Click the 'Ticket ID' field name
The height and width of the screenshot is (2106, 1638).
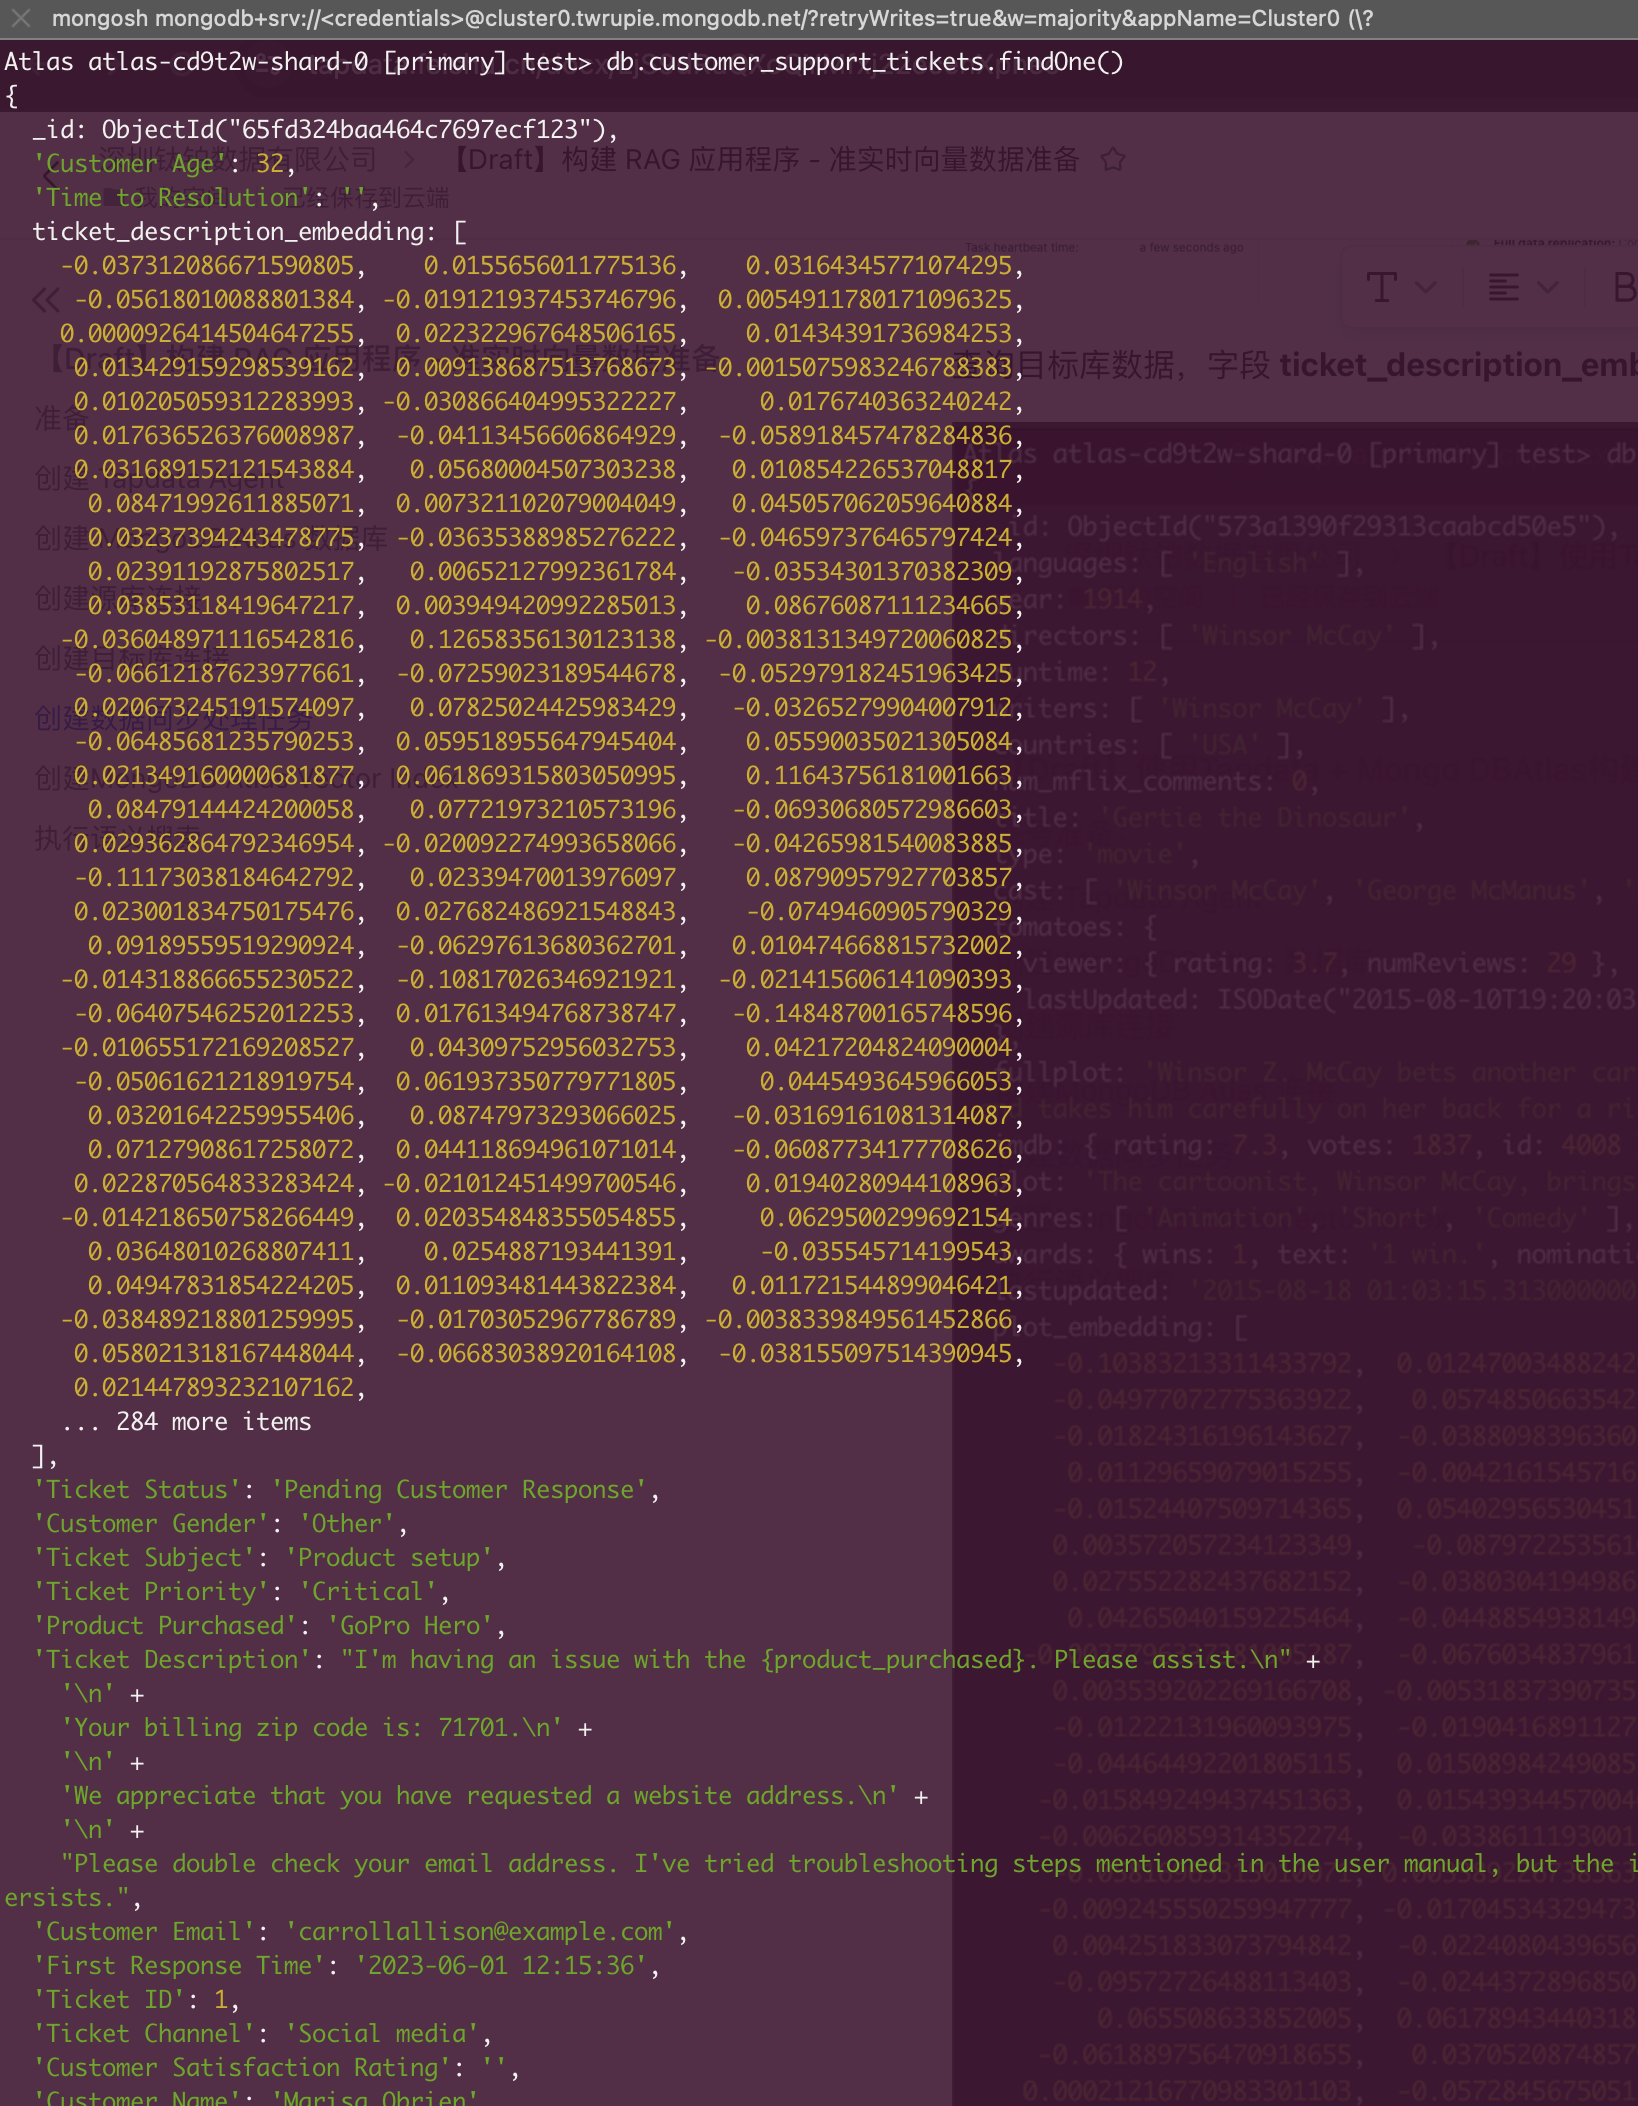116,2000
